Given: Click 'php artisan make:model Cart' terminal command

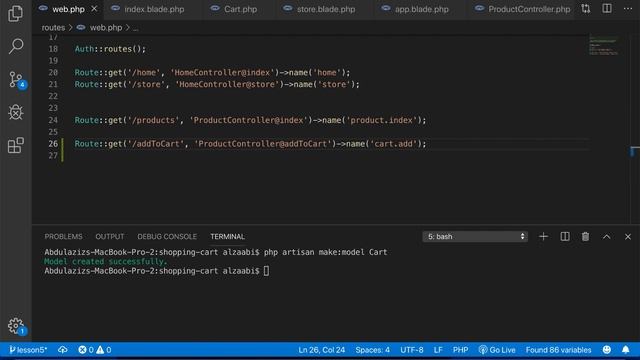Looking at the screenshot, I should click(325, 252).
